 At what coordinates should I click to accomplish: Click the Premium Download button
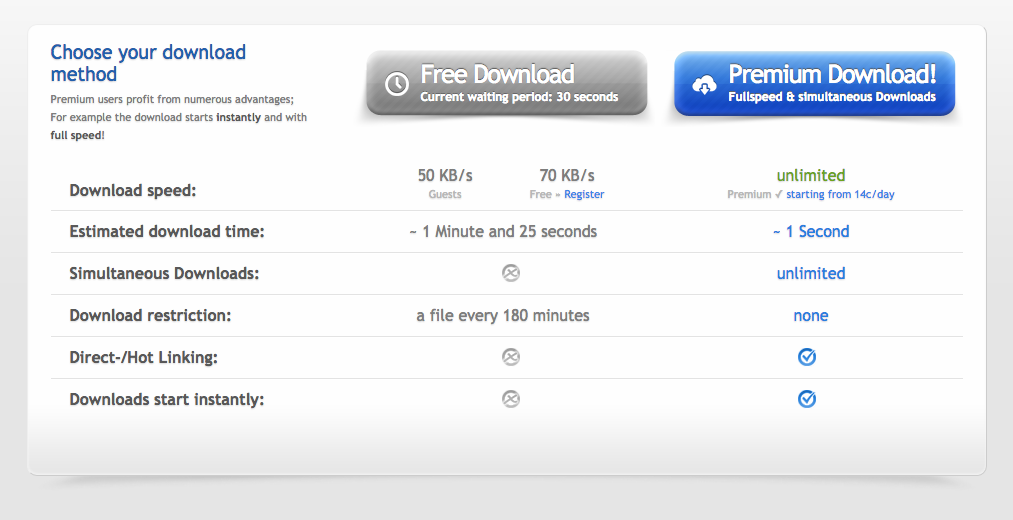814,83
